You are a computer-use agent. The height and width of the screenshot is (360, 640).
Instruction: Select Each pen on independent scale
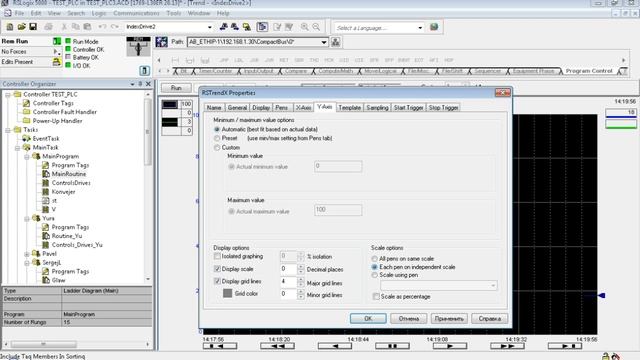coord(374,267)
